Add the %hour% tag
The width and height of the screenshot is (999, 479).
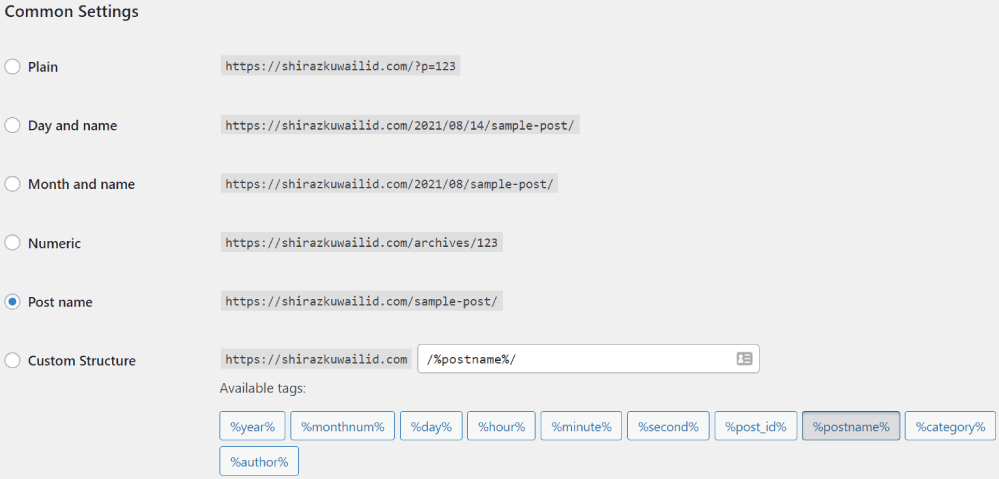[501, 426]
